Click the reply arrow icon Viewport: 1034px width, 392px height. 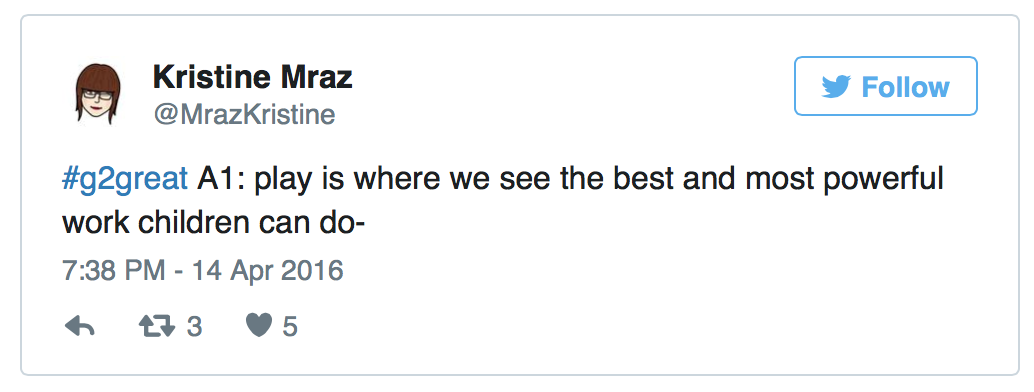tap(80, 326)
